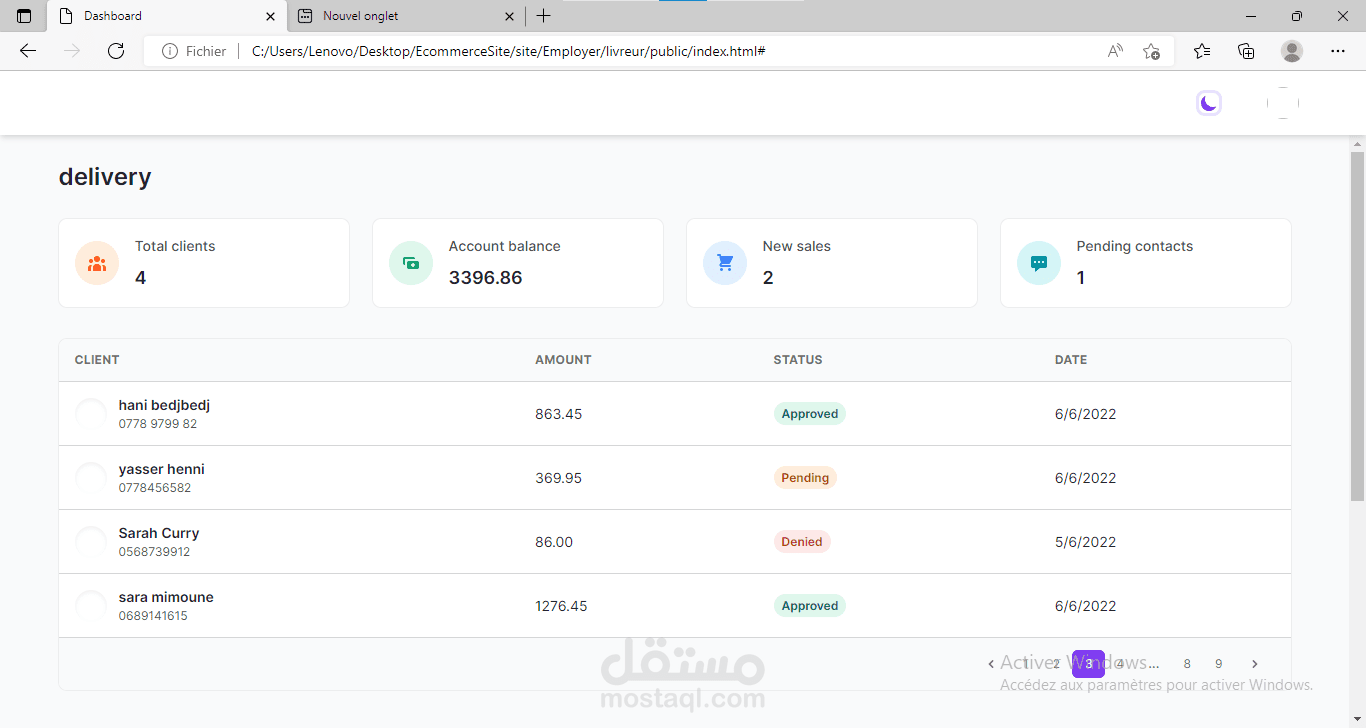Go to the previous pagination page arrow

(991, 664)
